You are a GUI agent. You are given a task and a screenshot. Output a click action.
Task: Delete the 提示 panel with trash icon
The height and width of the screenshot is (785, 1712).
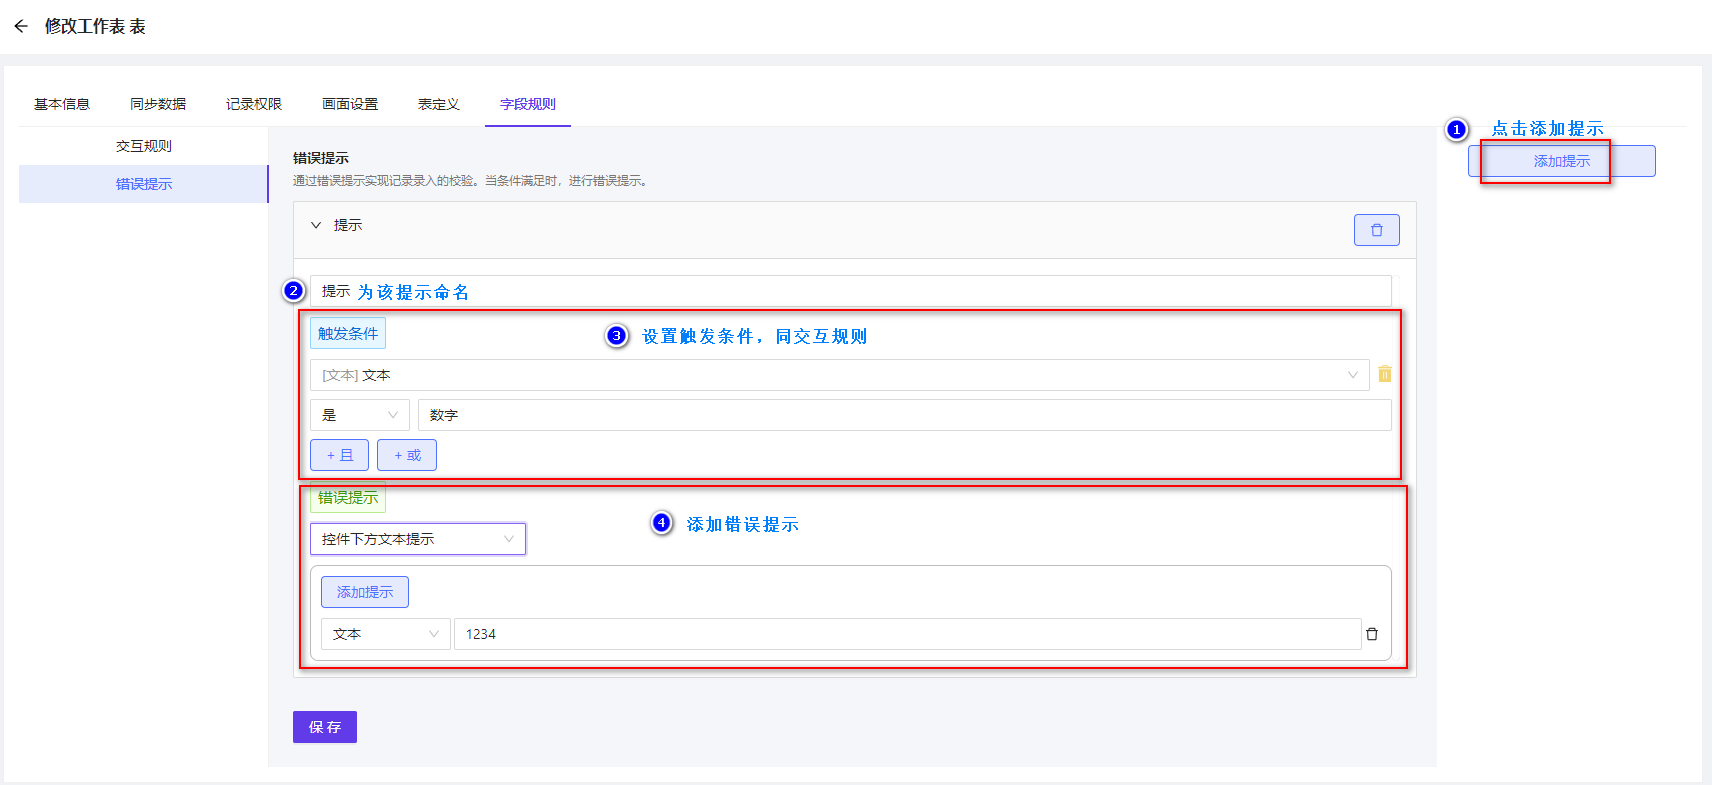[x=1376, y=230]
